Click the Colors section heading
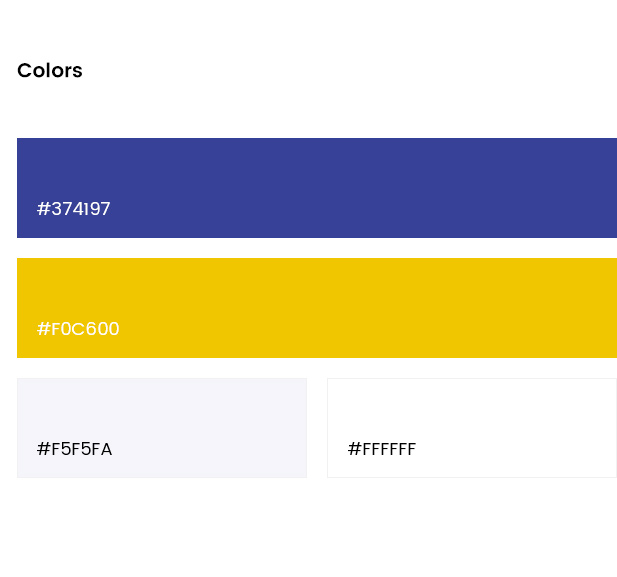617x577 pixels. click(50, 70)
